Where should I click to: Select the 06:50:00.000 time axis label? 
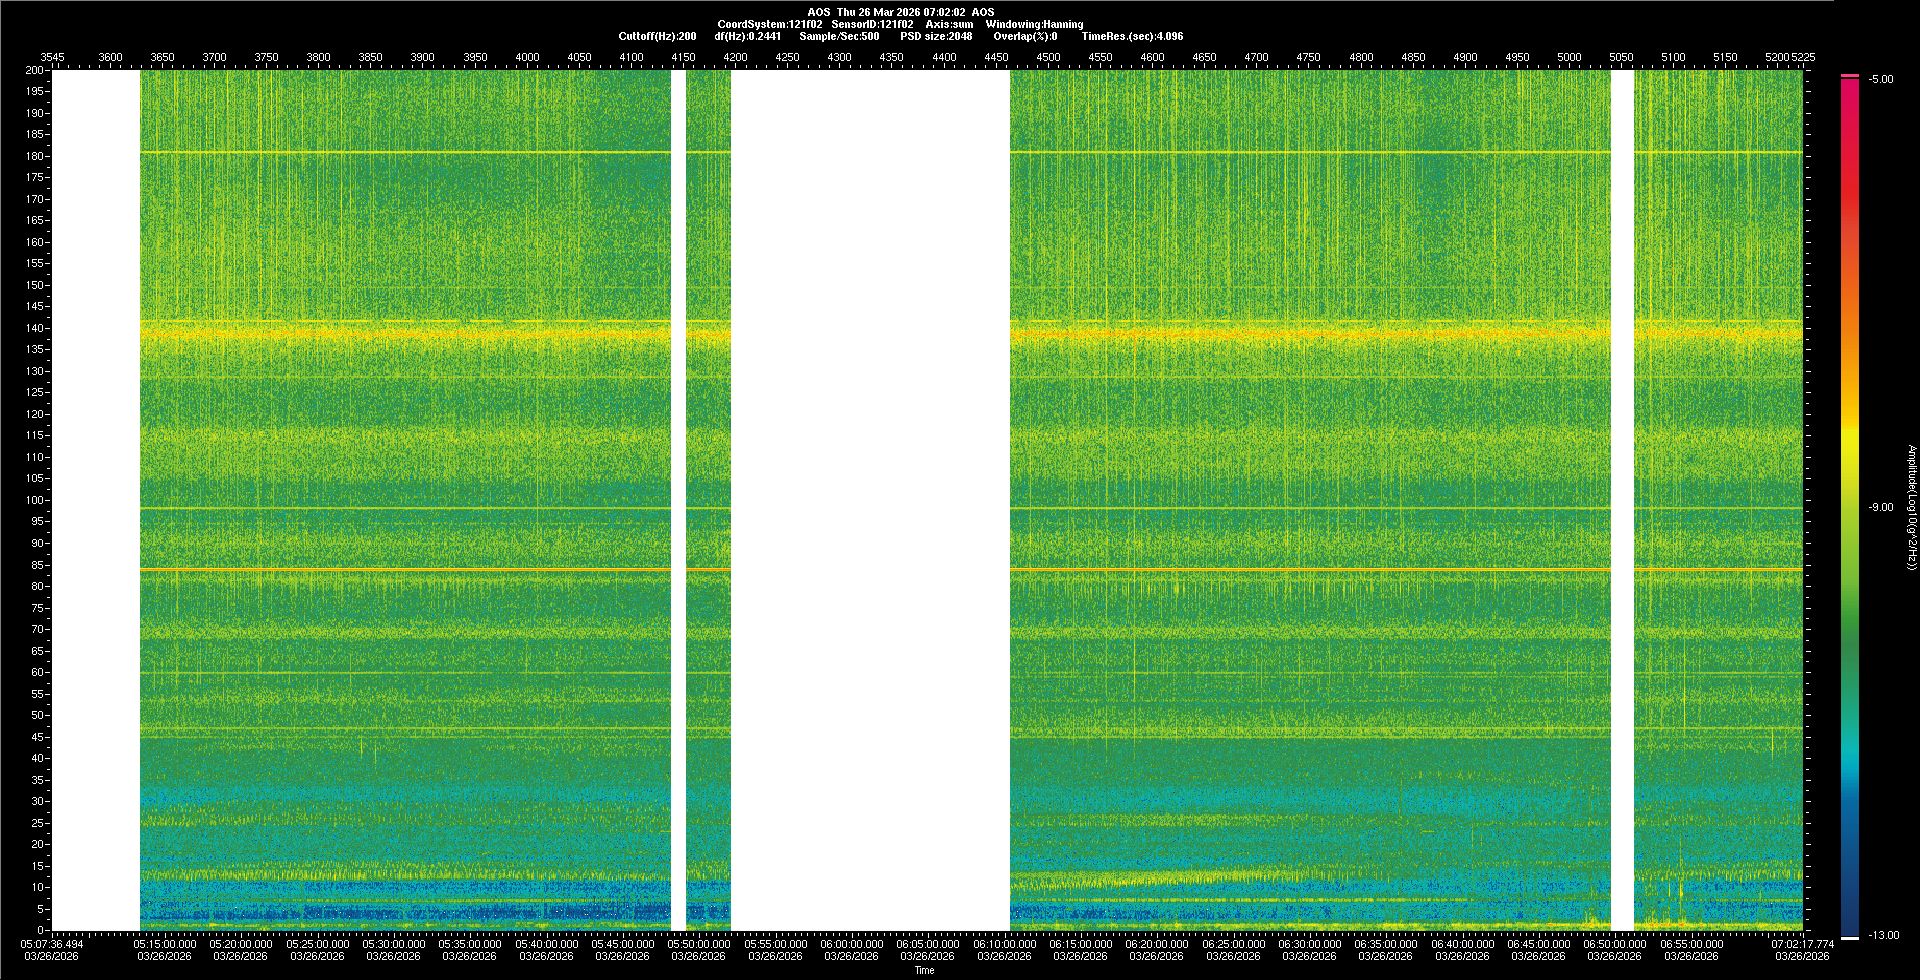[x=1615, y=943]
